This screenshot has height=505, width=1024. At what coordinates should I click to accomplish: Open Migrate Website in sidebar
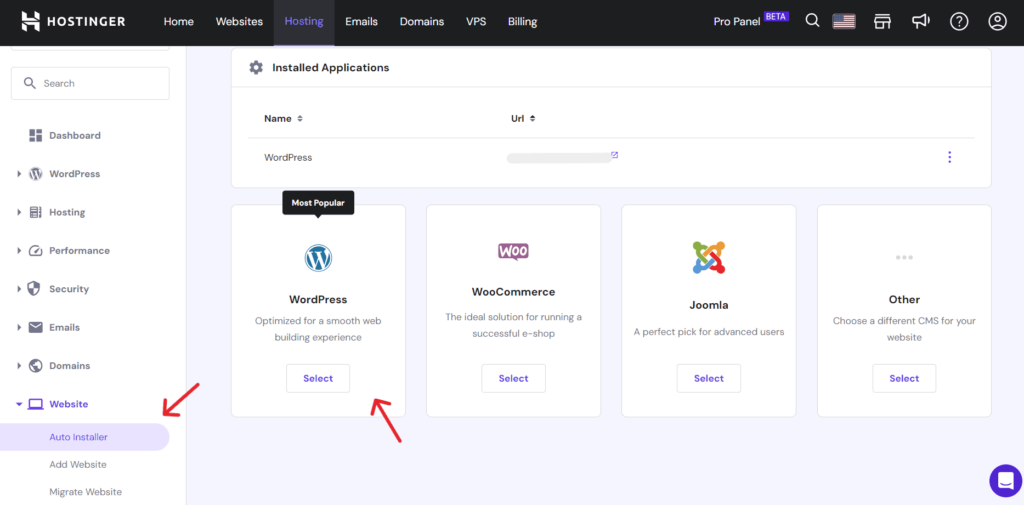click(86, 492)
